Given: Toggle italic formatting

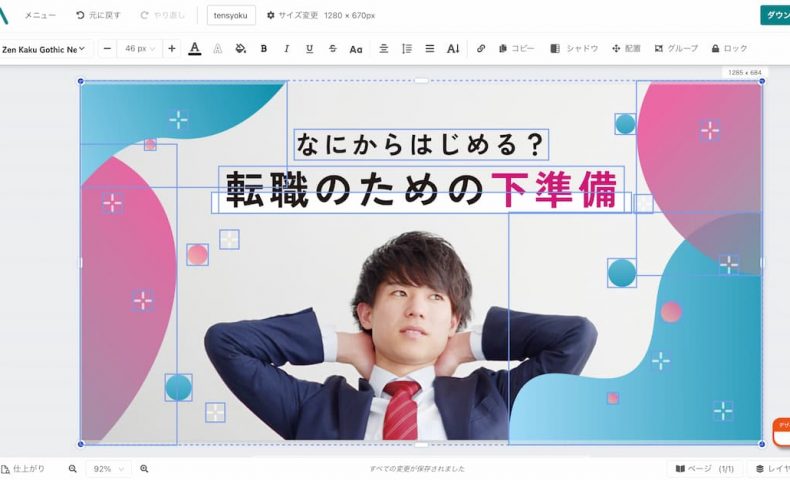Looking at the screenshot, I should [x=287, y=49].
